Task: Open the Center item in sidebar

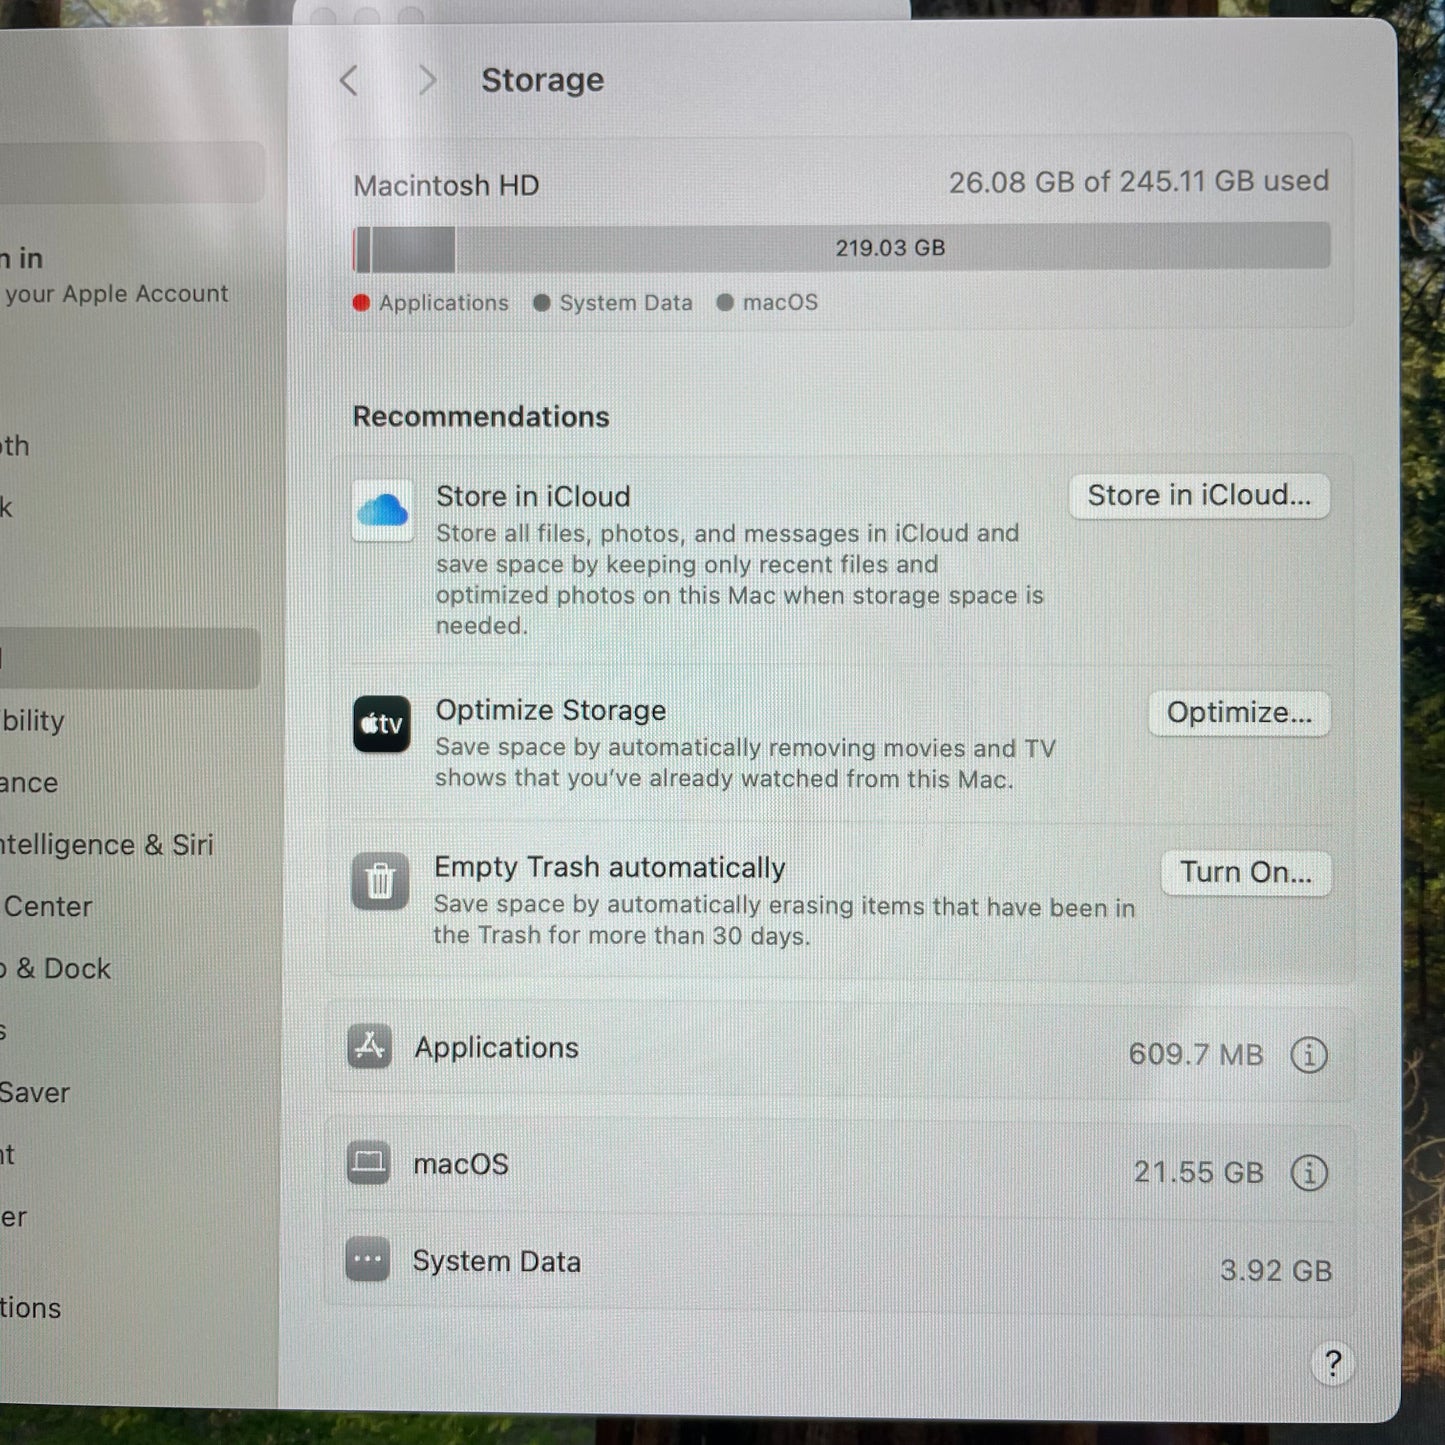Action: [48, 907]
